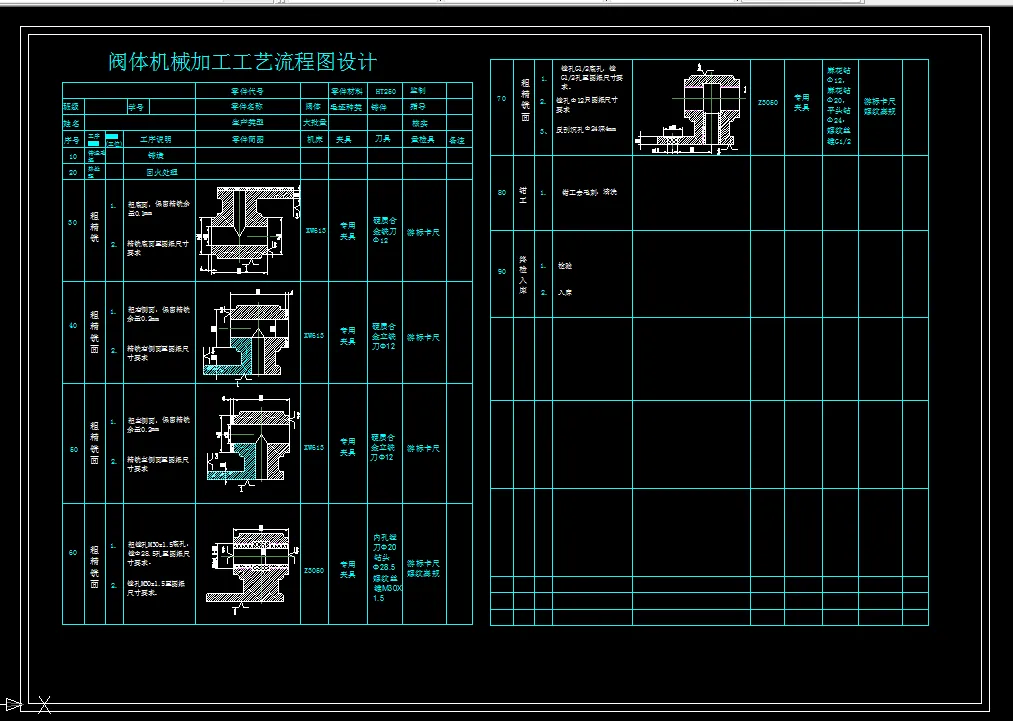1013x721 pixels.
Task: Click the process number 80 cell
Action: point(502,193)
